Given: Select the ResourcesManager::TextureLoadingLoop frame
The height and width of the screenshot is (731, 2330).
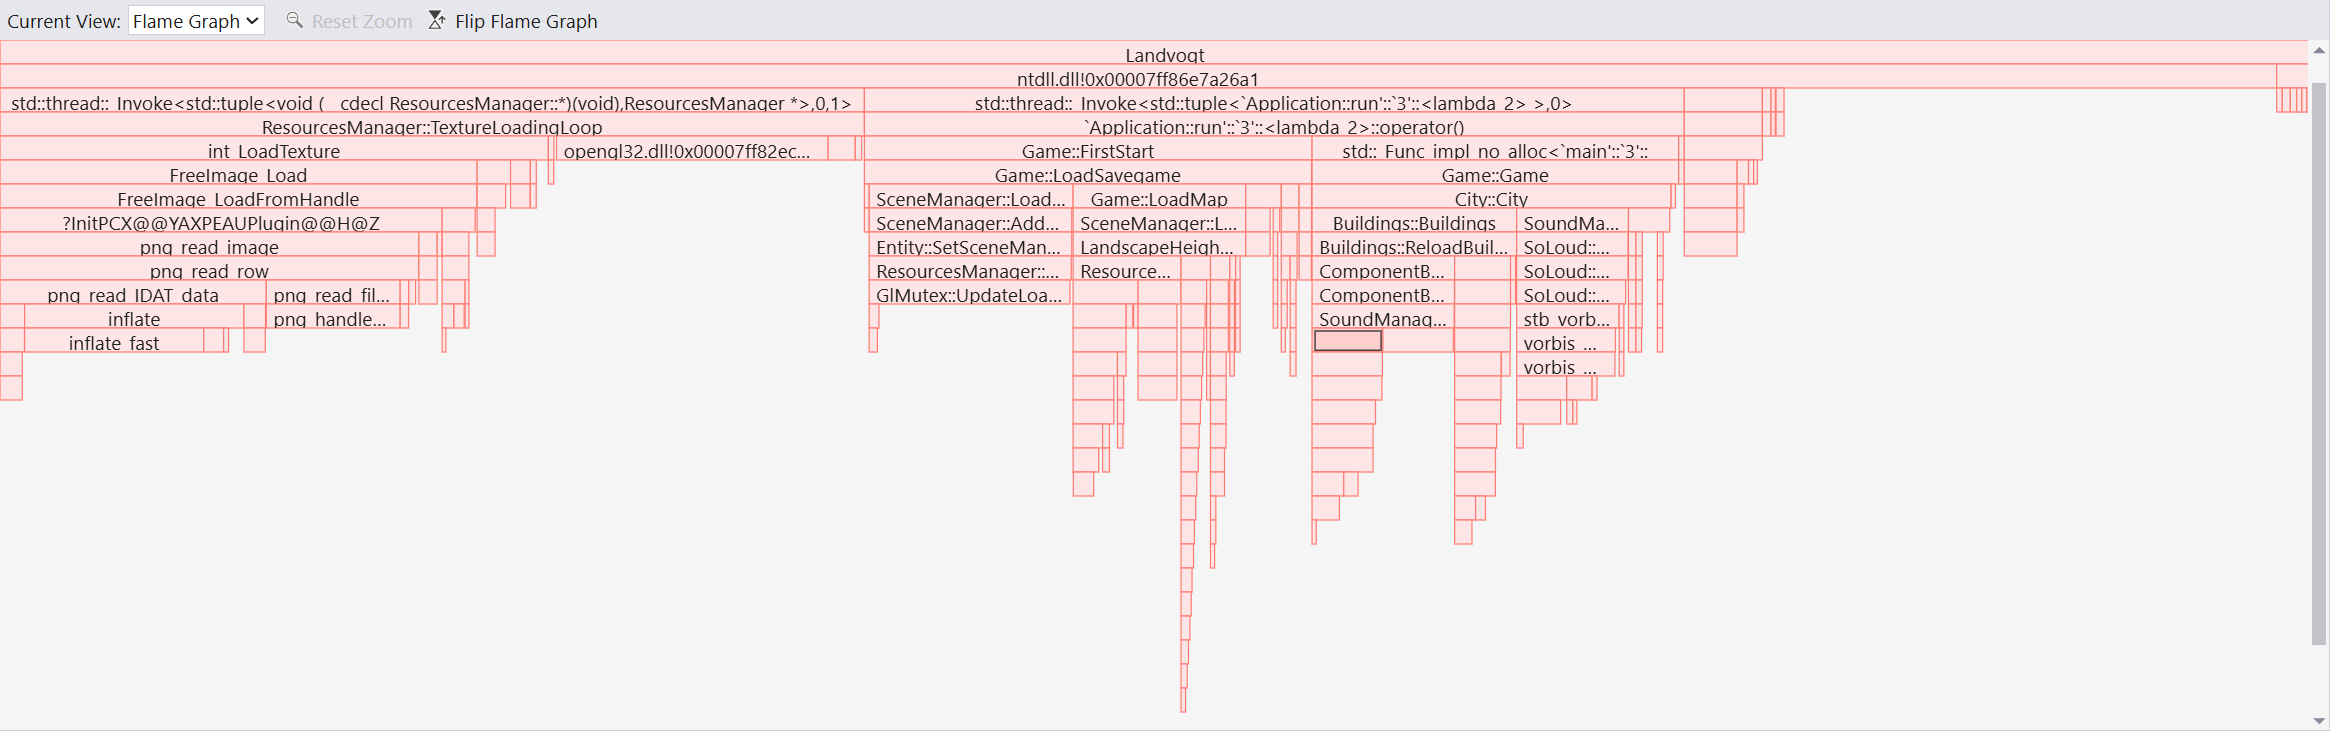Looking at the screenshot, I should pos(432,127).
